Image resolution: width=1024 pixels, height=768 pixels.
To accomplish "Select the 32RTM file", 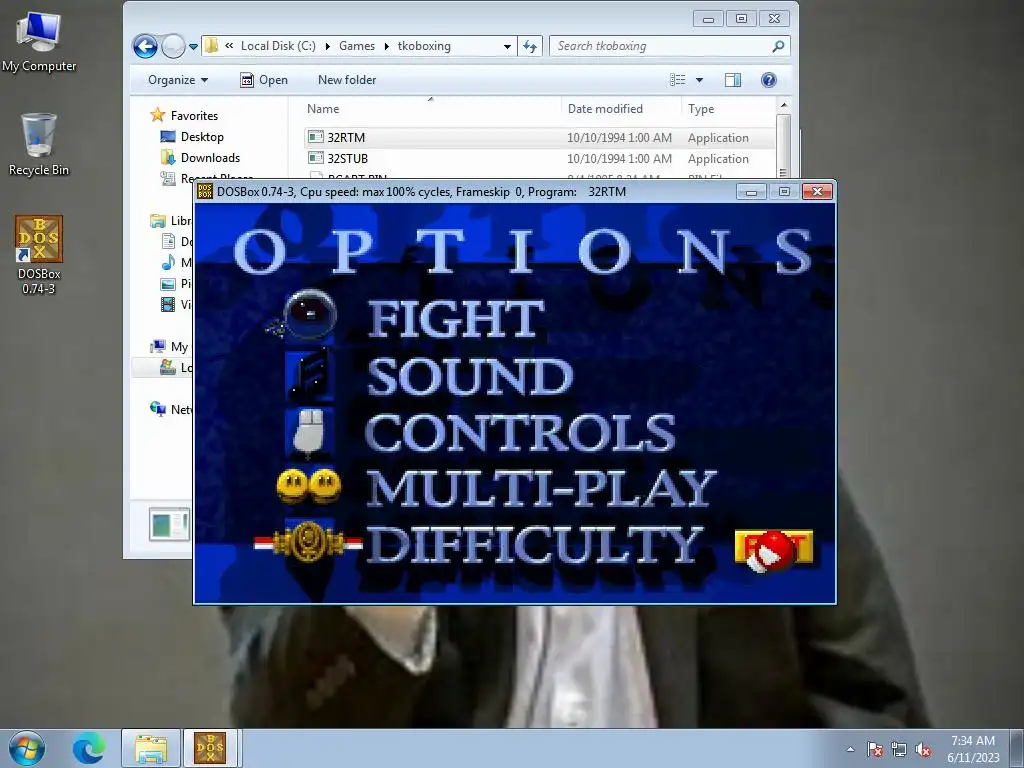I will 346,137.
